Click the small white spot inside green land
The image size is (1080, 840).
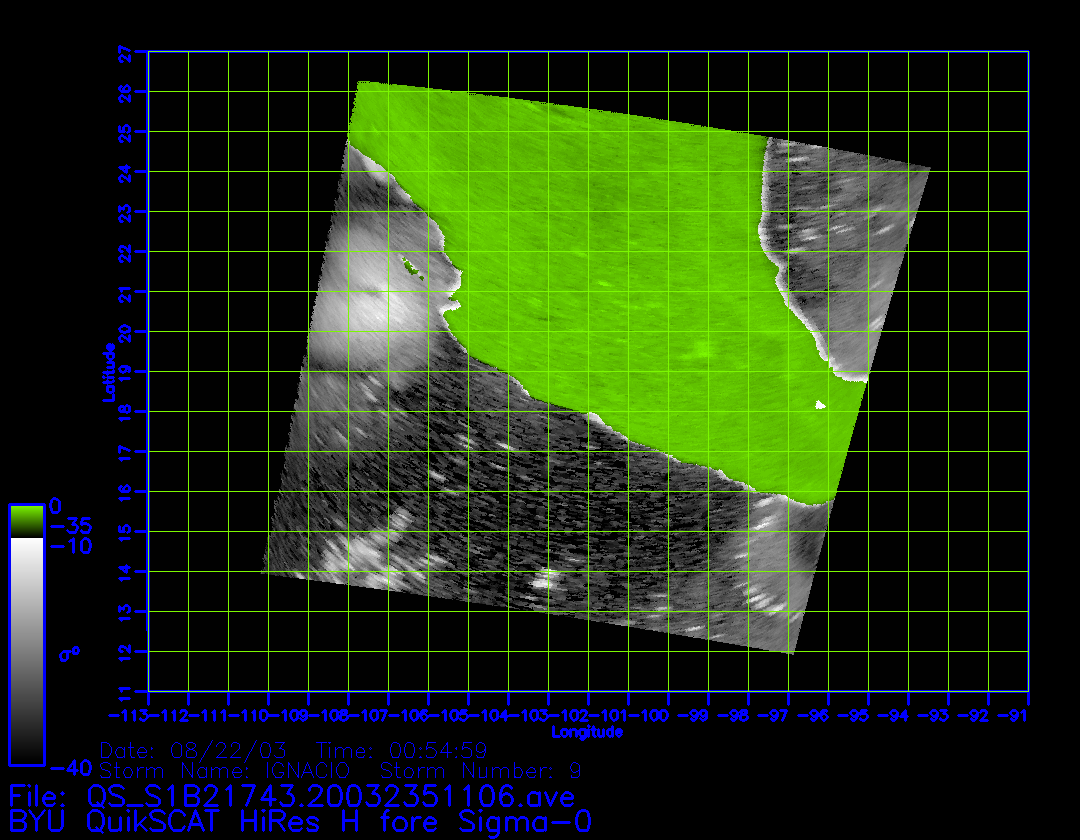[820, 404]
